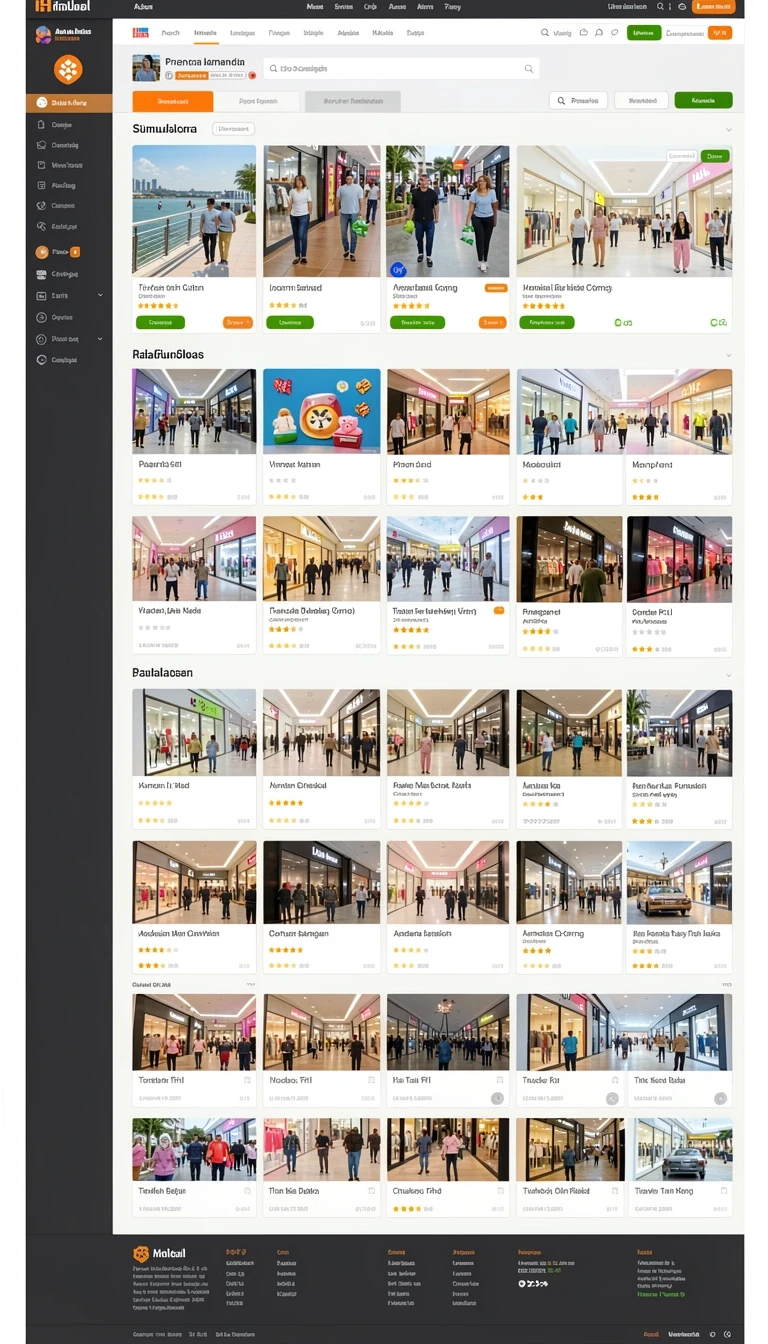Click the outlined button with magnifier icon
Viewport: 768px width, 1344px height.
578,100
